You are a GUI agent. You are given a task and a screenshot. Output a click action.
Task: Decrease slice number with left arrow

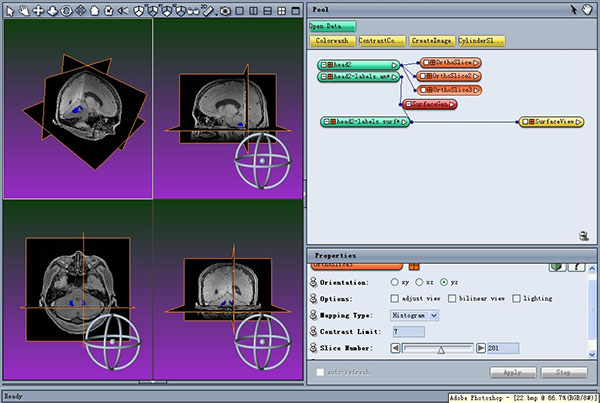point(395,348)
